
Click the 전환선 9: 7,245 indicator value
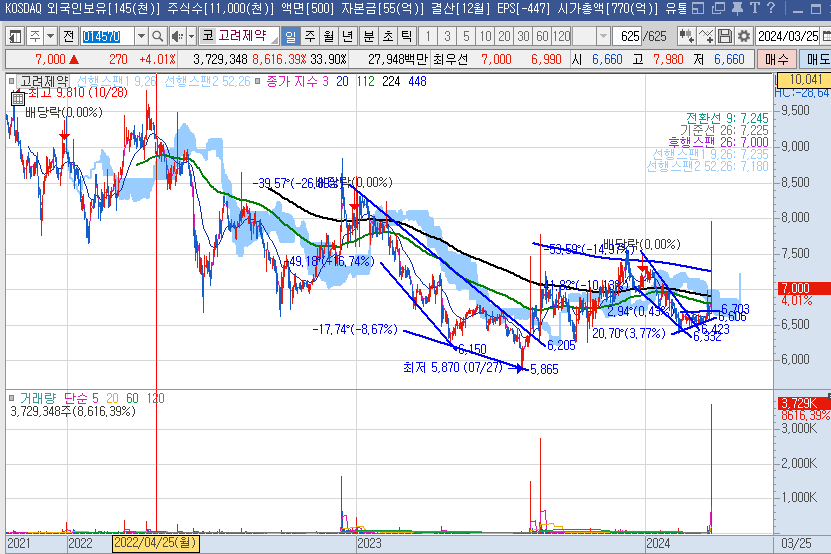727,118
